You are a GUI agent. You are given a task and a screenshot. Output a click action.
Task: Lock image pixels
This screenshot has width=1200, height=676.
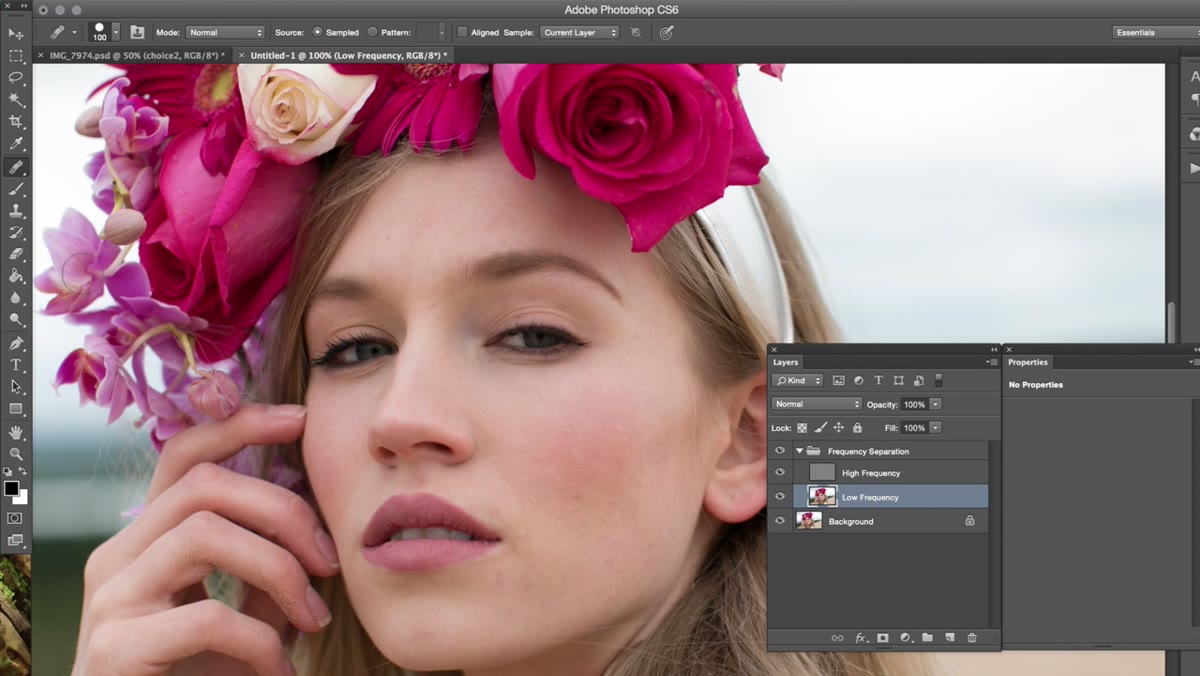point(820,428)
